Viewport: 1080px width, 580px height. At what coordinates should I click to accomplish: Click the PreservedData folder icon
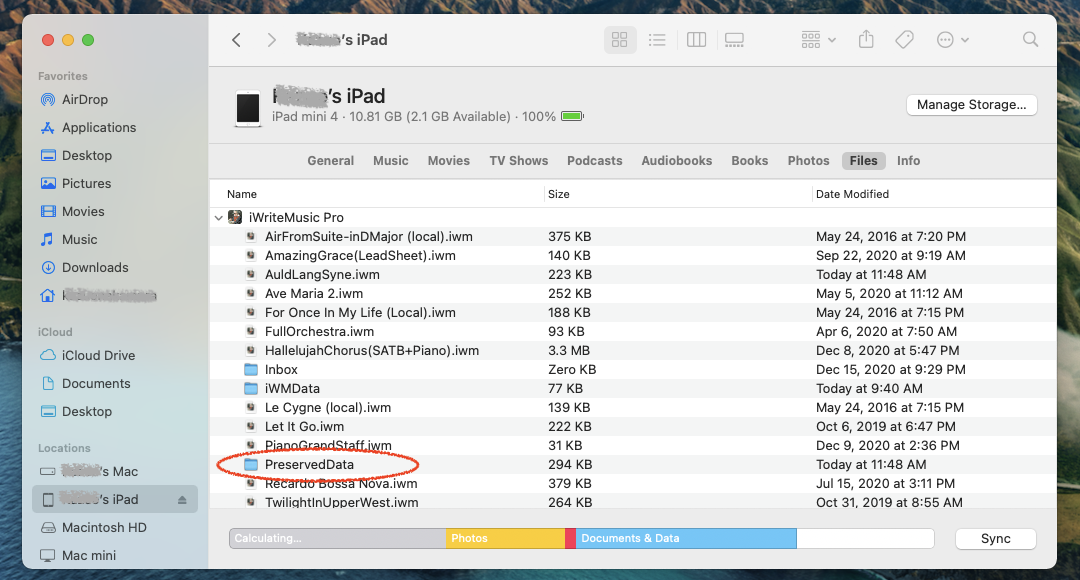[251, 464]
